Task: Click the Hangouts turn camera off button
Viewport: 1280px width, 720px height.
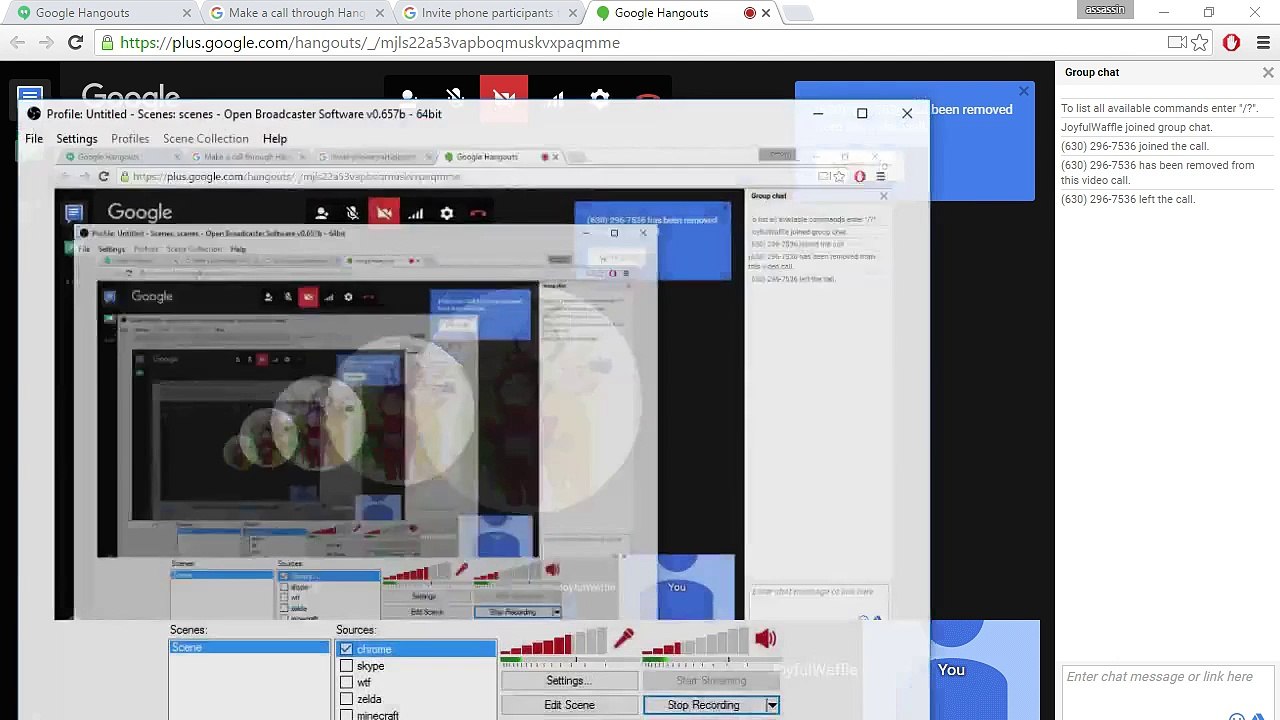Action: (x=503, y=97)
